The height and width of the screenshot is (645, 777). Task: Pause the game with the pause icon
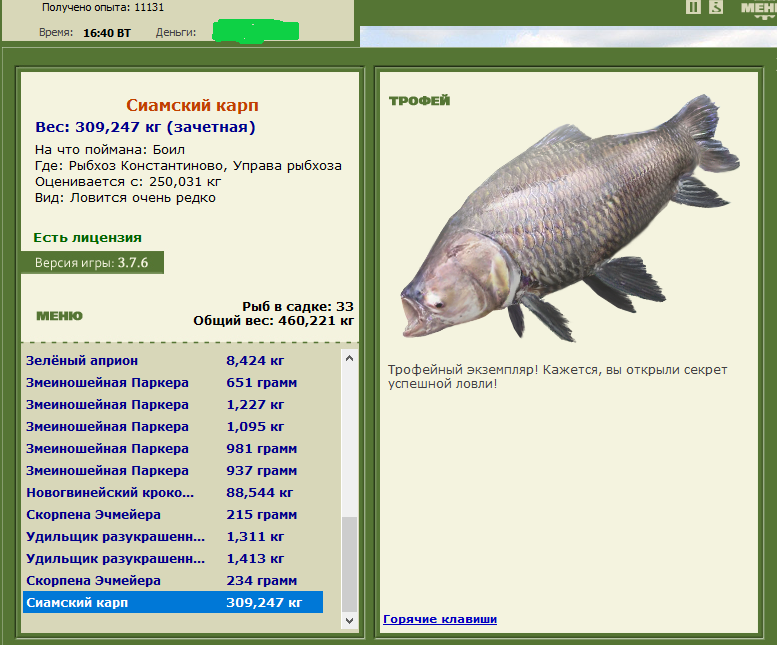pos(693,7)
